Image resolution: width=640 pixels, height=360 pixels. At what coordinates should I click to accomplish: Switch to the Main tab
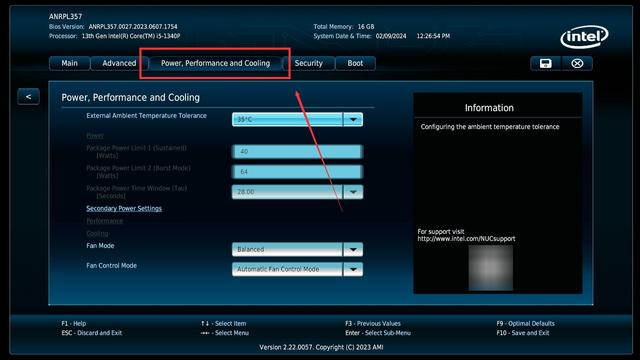pyautogui.click(x=69, y=63)
